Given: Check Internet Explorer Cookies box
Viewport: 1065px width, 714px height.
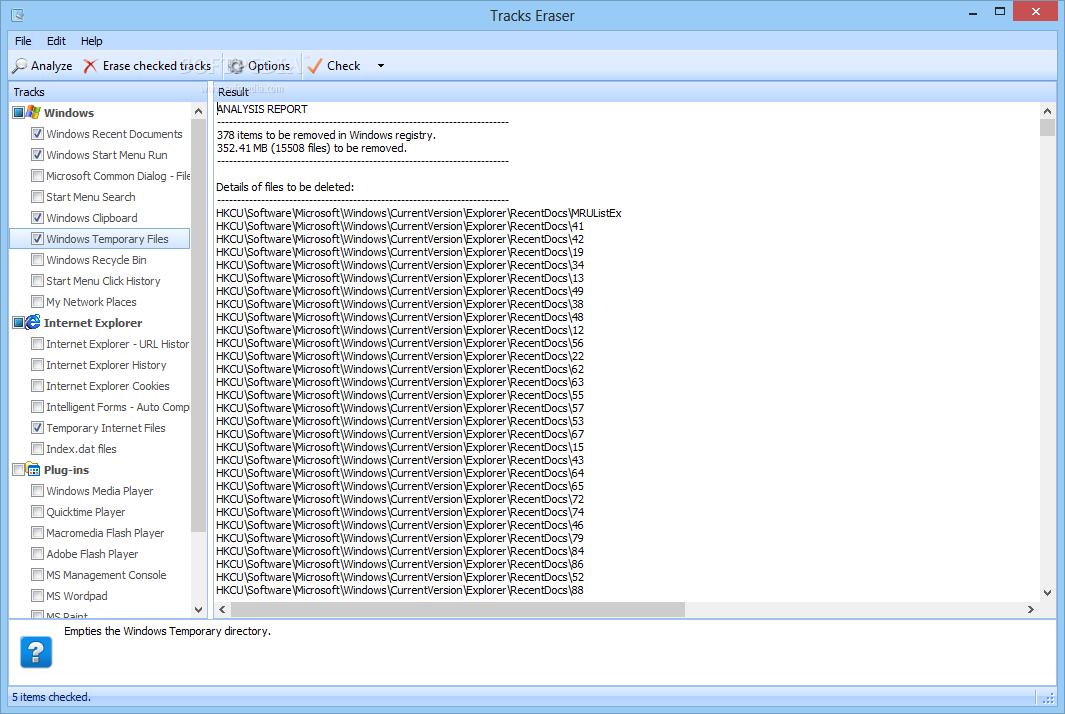Looking at the screenshot, I should [x=37, y=386].
